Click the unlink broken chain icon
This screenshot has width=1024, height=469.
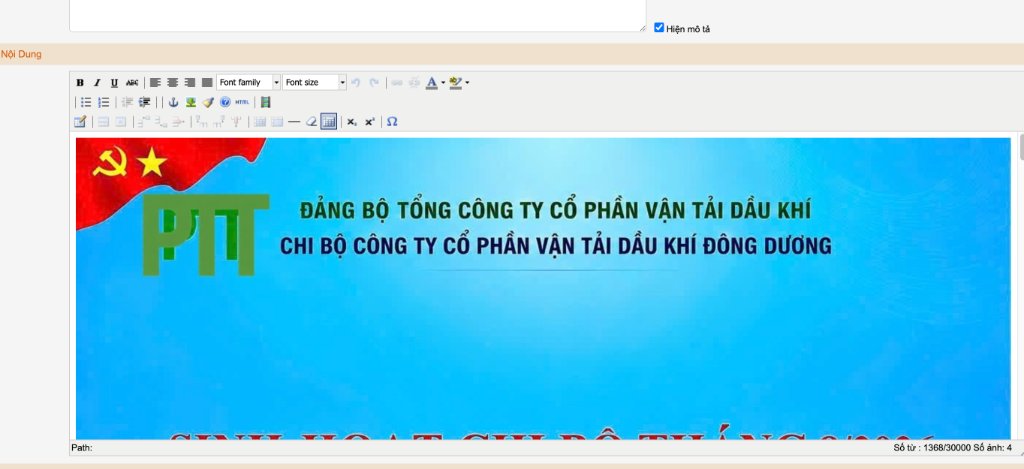tap(414, 83)
